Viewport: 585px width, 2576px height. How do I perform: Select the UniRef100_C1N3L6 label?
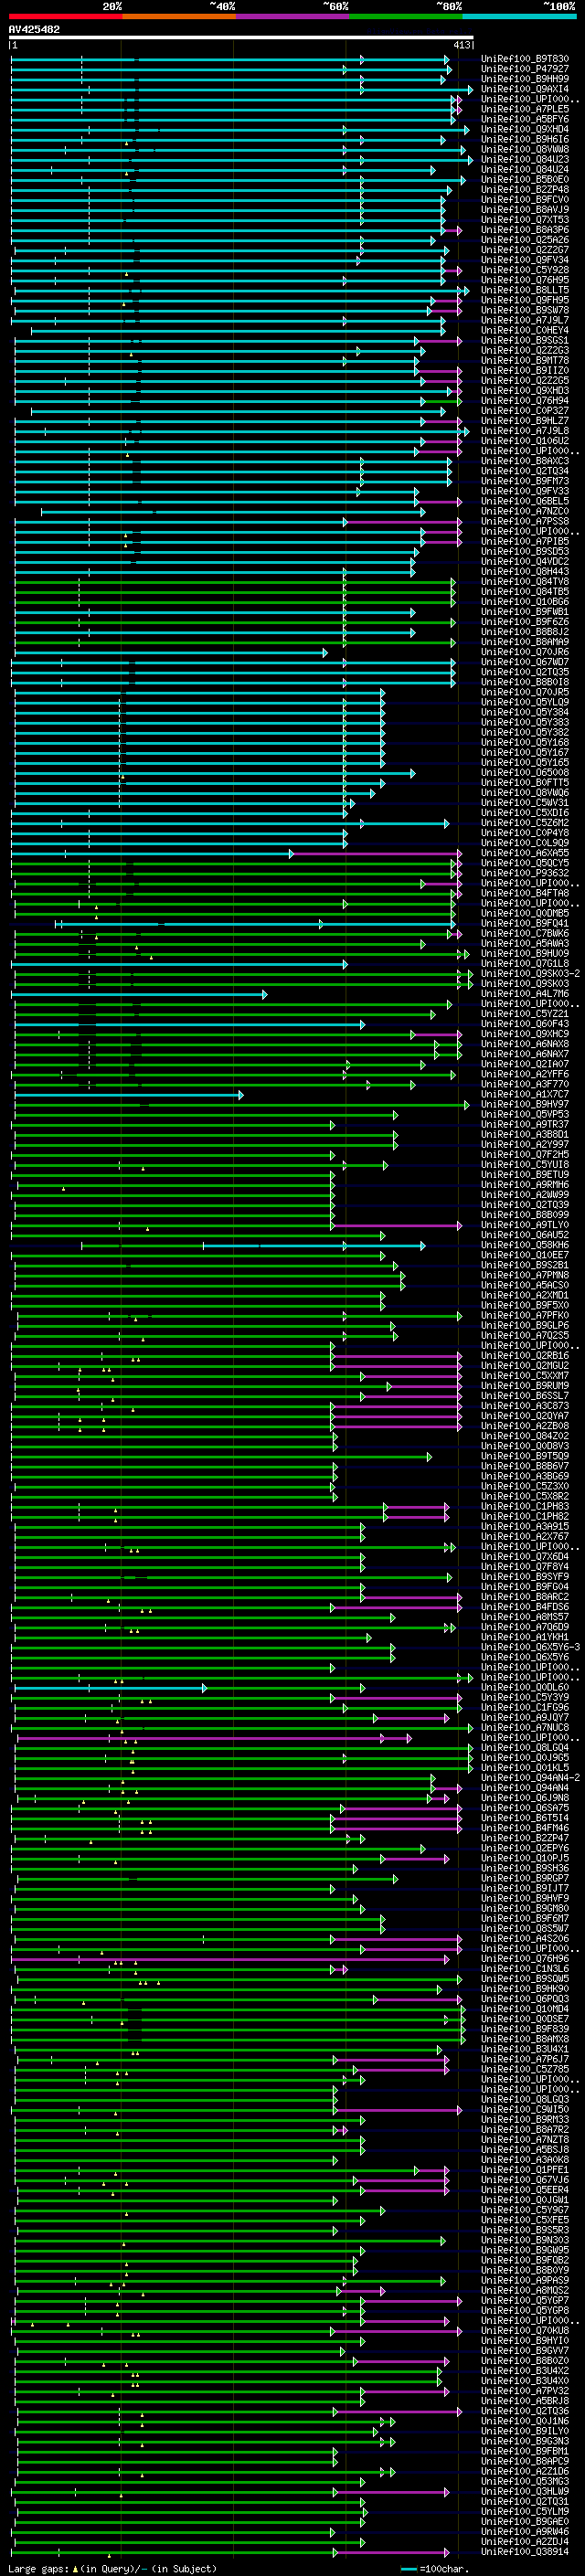point(525,1968)
